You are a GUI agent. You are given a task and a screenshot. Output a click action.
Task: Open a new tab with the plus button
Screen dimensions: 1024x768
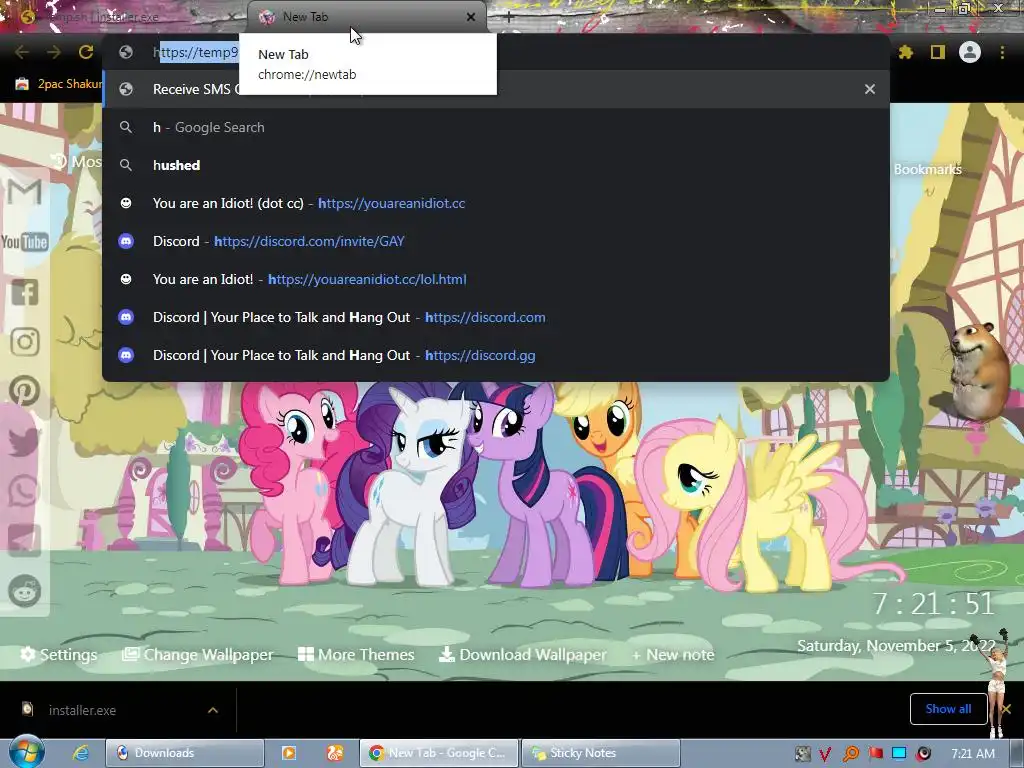click(509, 18)
